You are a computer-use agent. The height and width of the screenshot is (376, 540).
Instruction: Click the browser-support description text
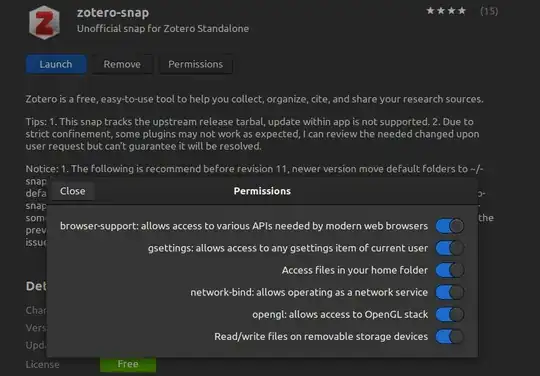pyautogui.click(x=244, y=226)
